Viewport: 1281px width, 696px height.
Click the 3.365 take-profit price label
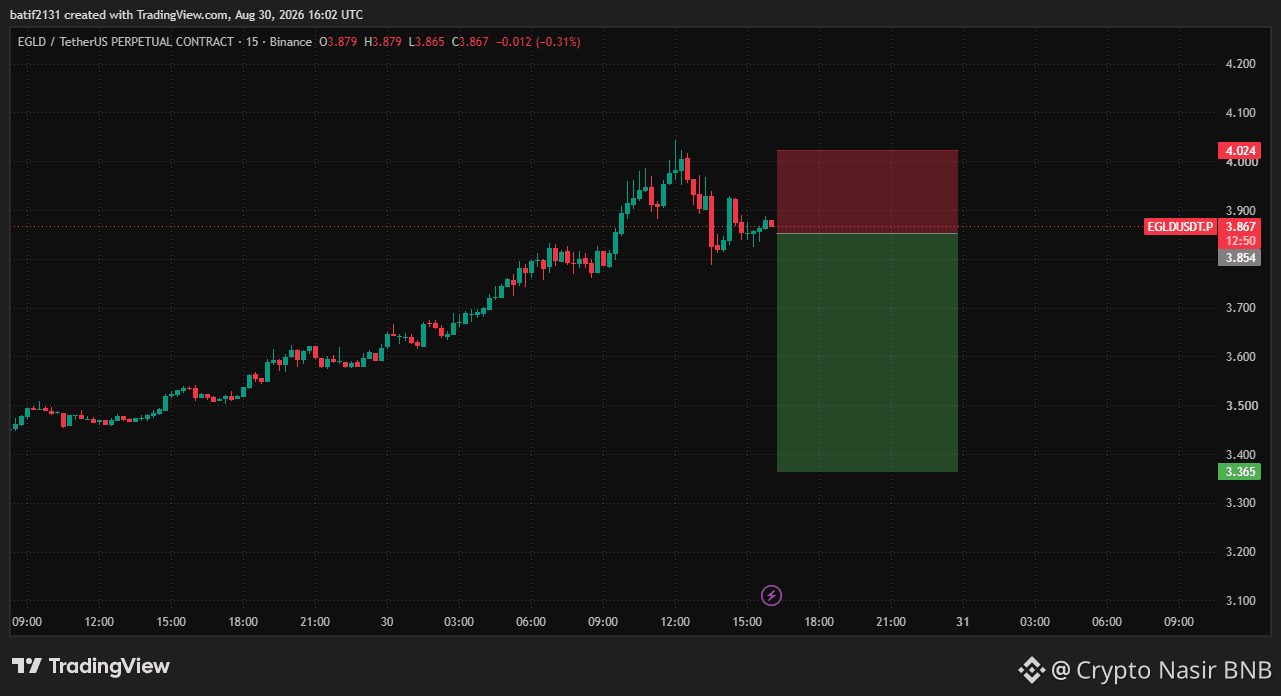pyautogui.click(x=1239, y=472)
